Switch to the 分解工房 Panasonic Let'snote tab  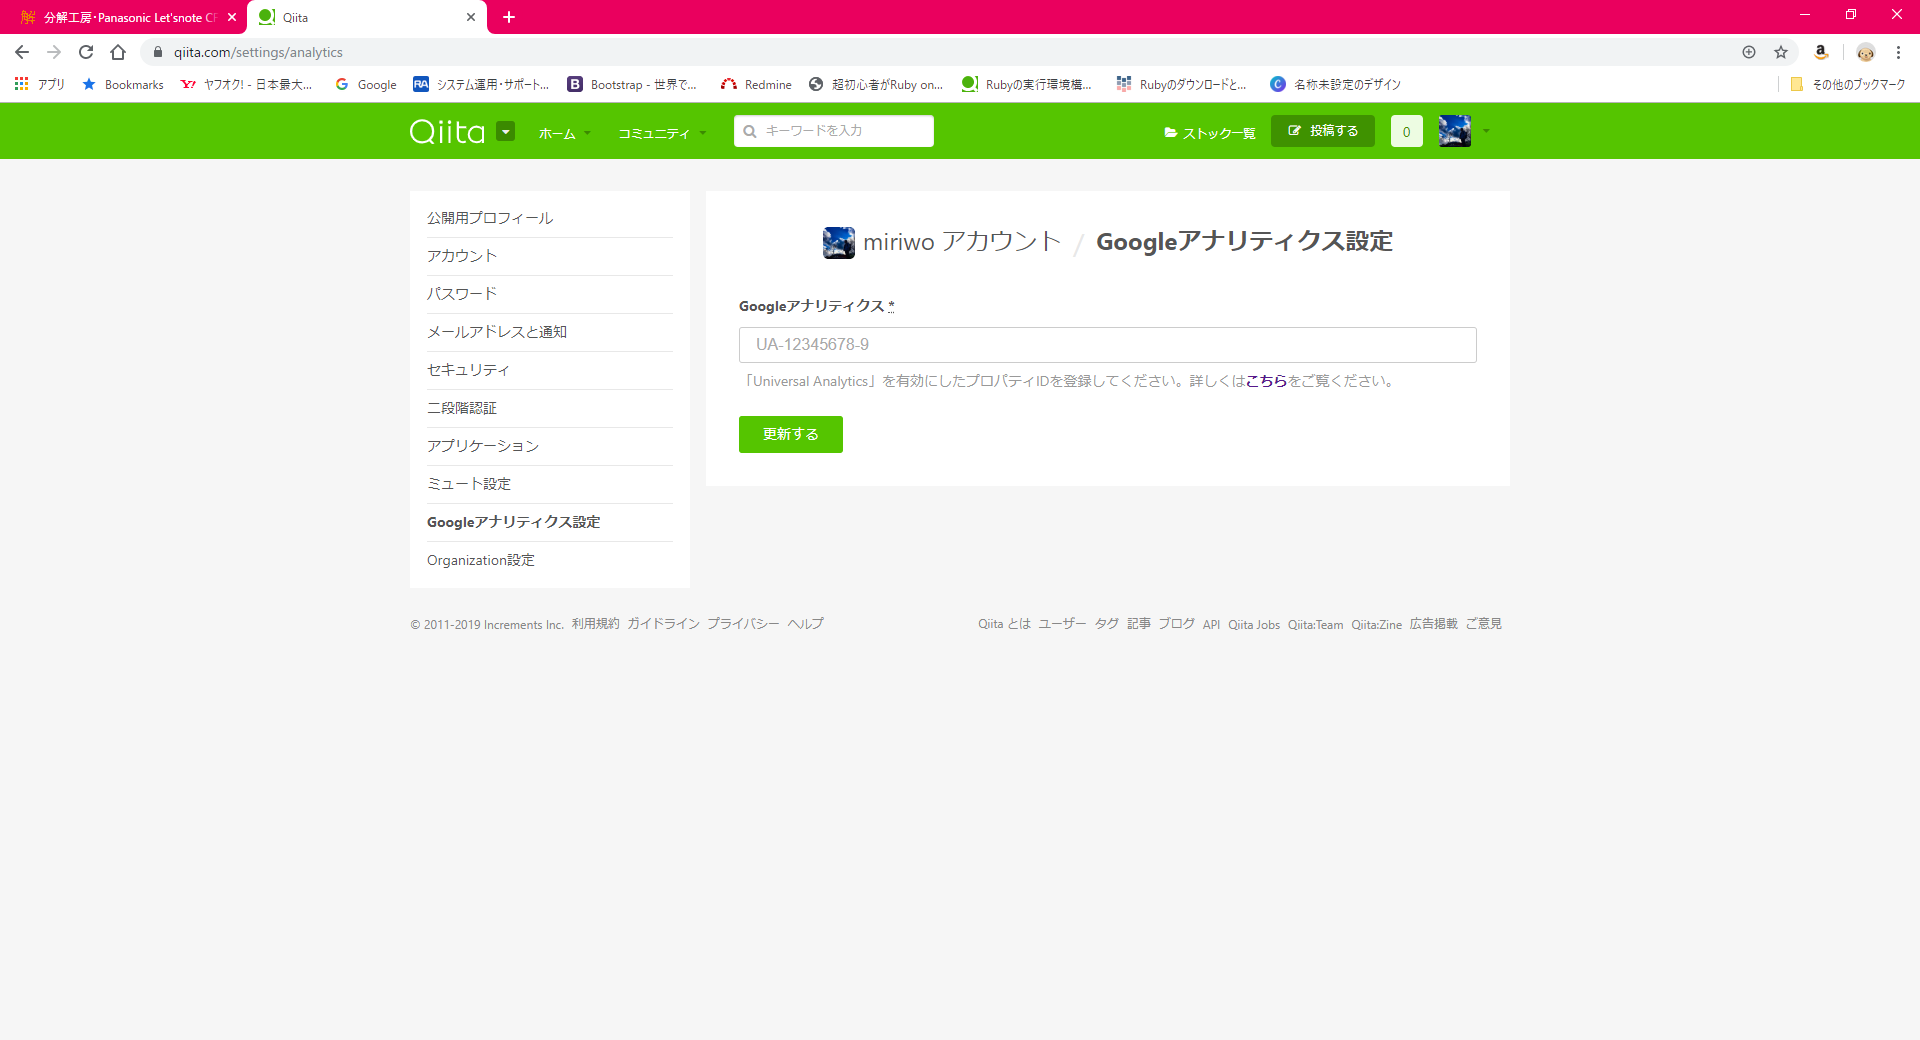click(120, 17)
